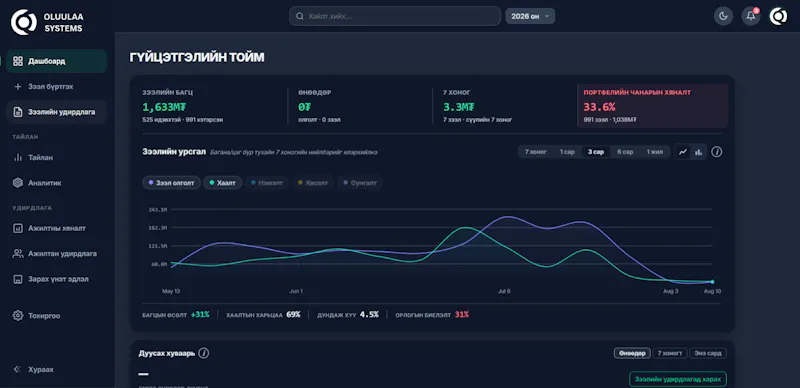Open the Портфелийн чанарын хяналт card

coord(653,106)
